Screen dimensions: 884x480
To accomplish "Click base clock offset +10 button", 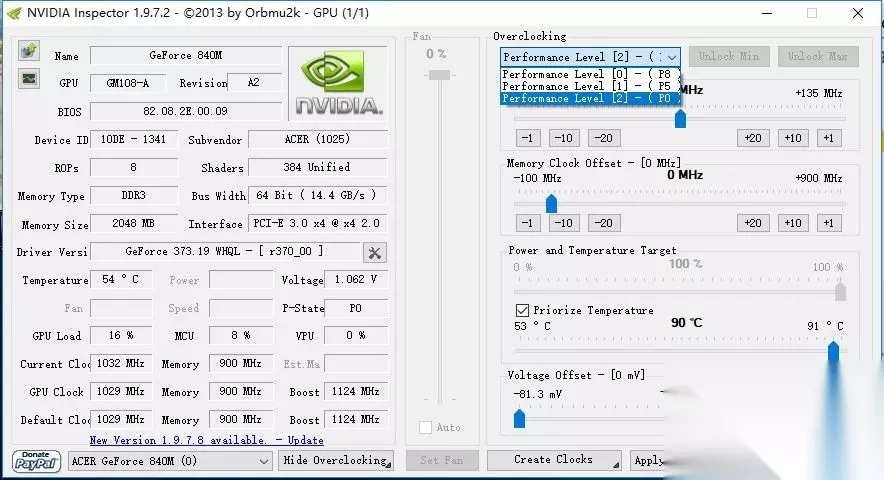I will coord(793,138).
